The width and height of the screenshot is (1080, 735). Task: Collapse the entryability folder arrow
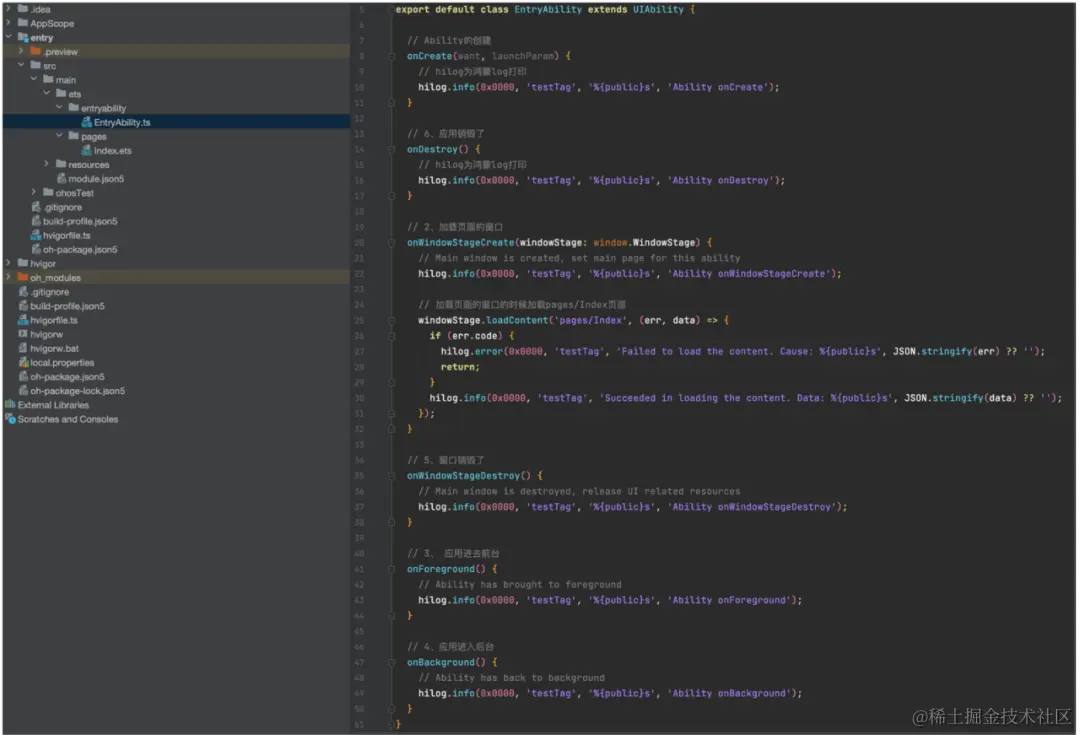(59, 107)
